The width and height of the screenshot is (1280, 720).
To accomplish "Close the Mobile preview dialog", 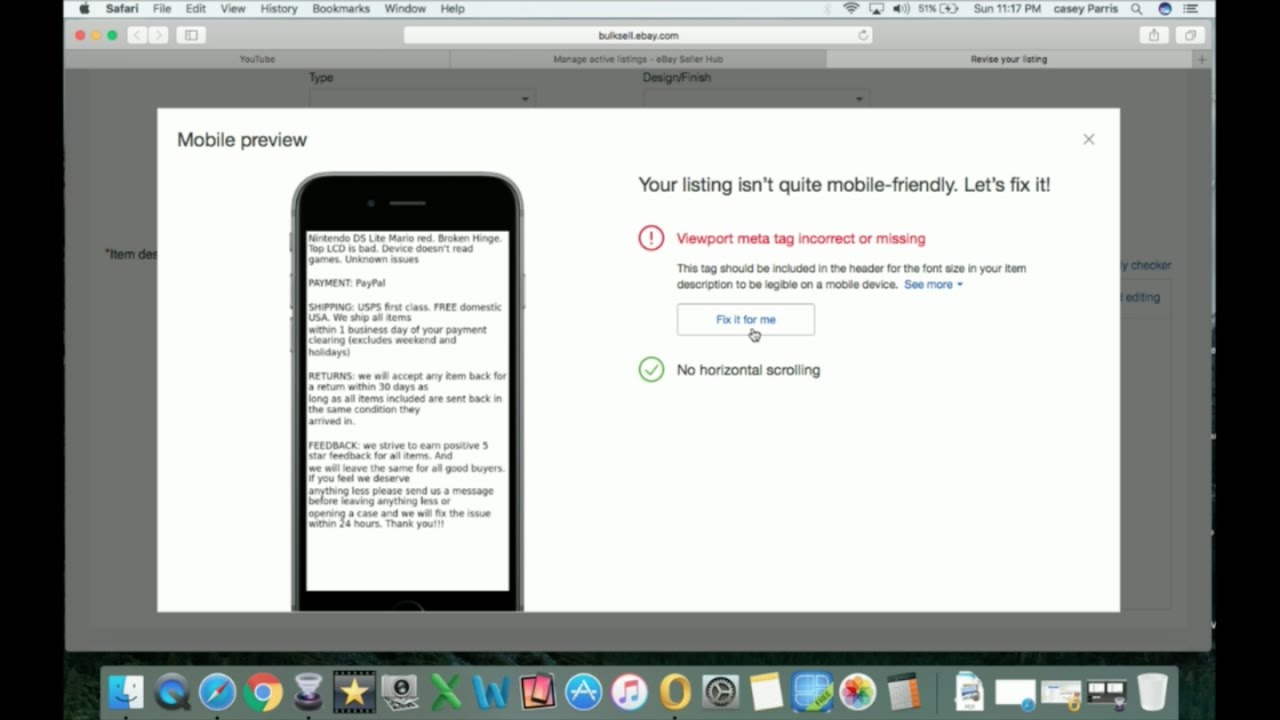I will (1089, 140).
